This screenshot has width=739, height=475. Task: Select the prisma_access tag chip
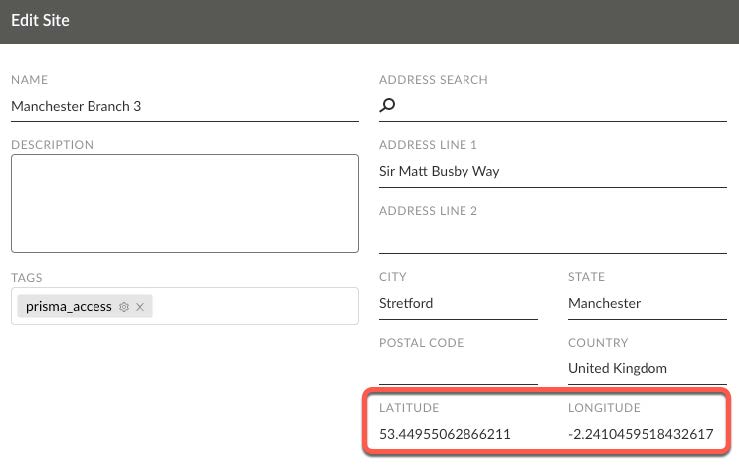(69, 307)
